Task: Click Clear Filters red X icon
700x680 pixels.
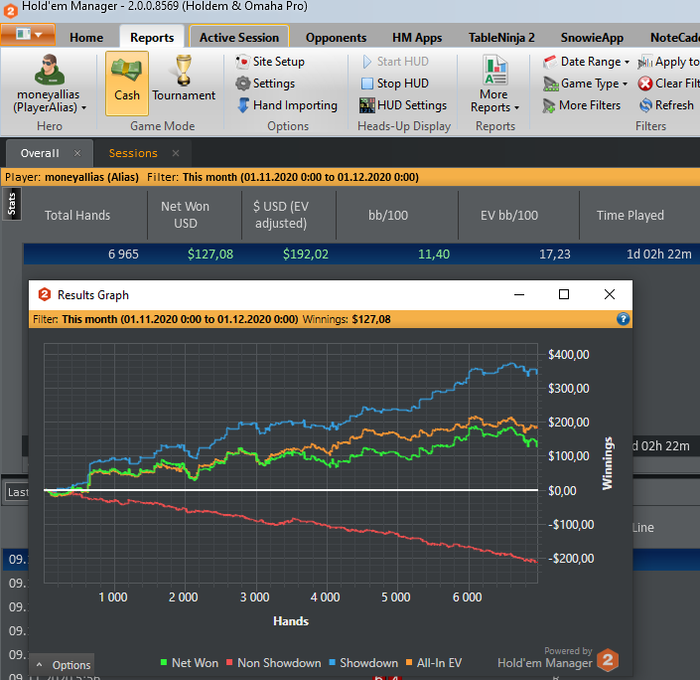Action: (x=645, y=83)
